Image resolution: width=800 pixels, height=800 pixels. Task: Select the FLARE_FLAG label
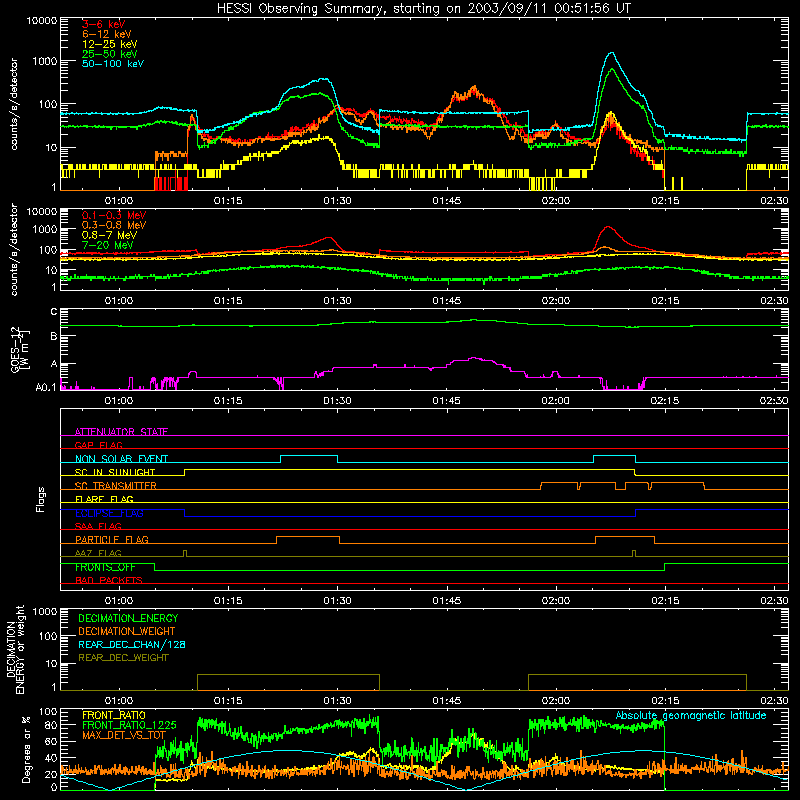104,499
